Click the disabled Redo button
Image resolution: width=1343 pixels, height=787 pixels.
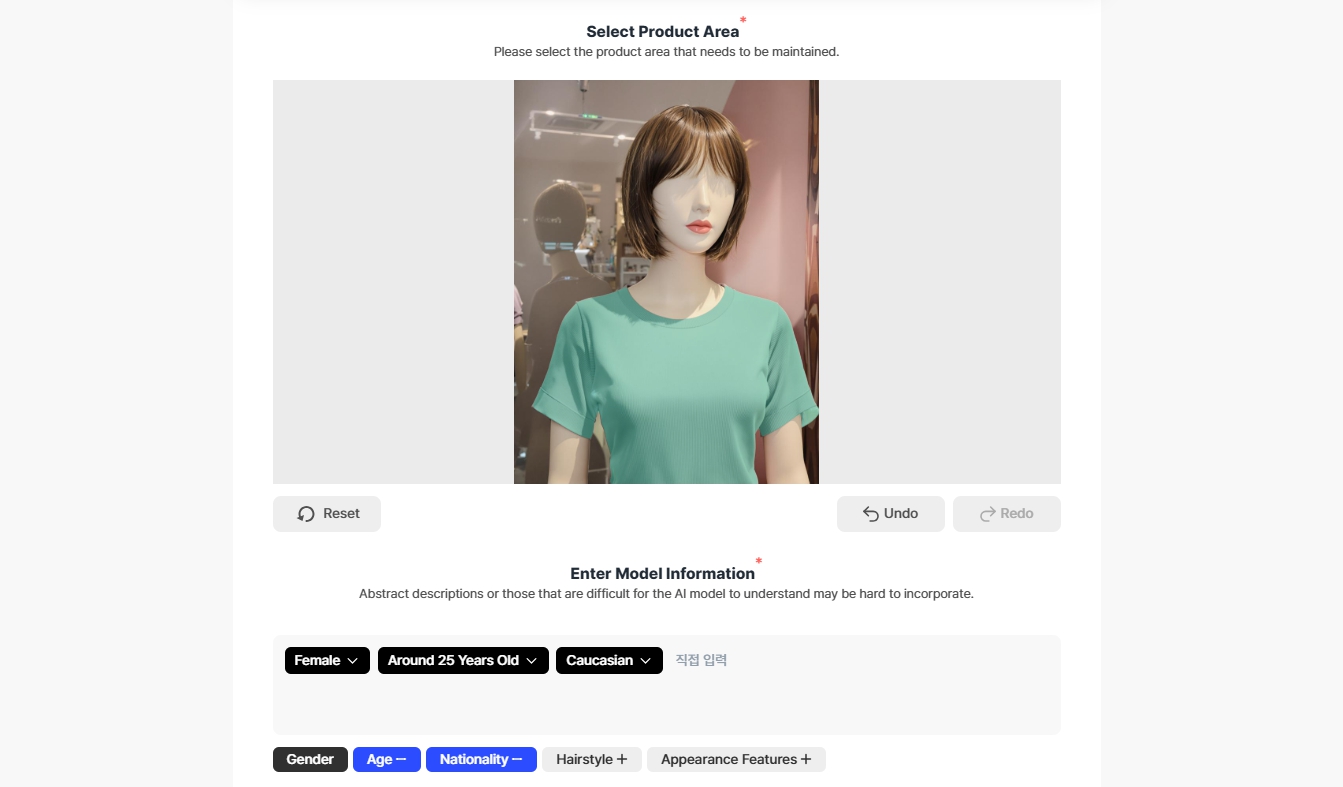[x=1007, y=513]
